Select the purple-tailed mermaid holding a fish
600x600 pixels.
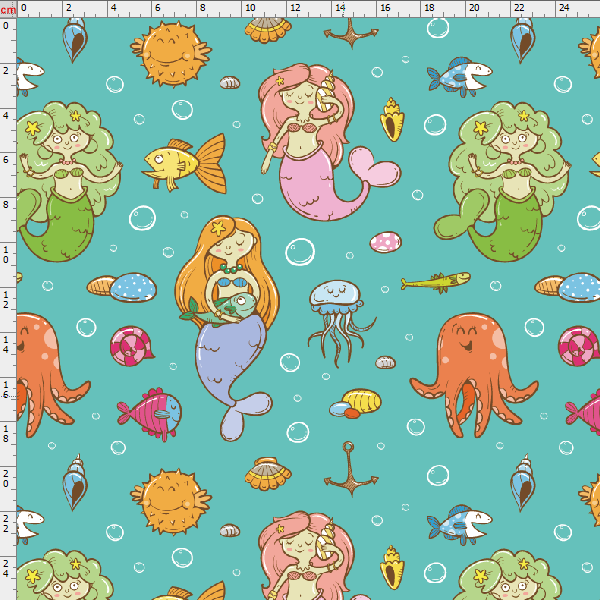227,328
